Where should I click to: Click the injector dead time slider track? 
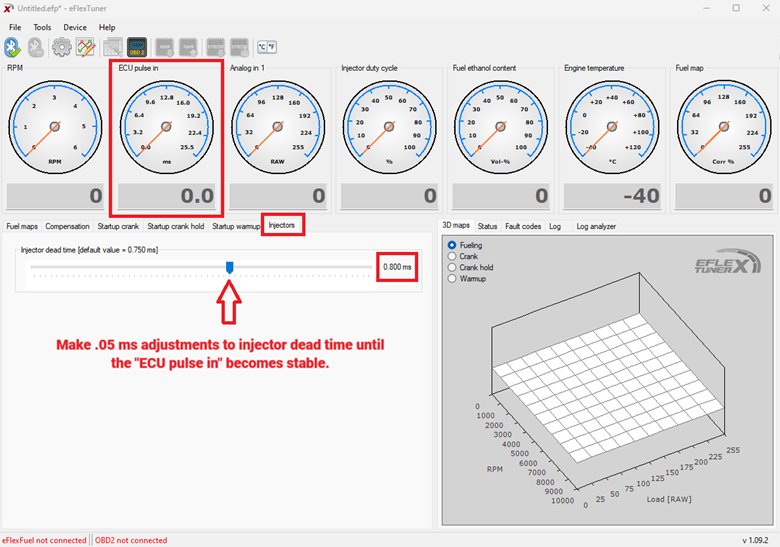click(x=201, y=267)
